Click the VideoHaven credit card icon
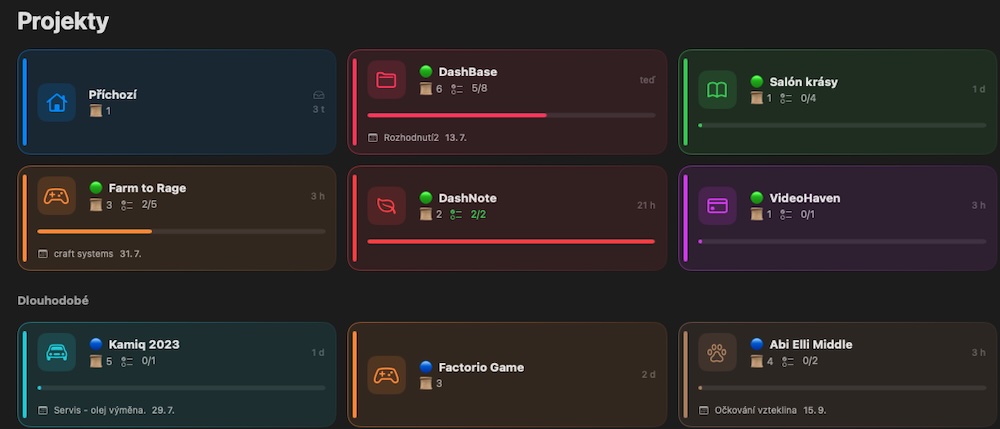This screenshot has height=429, width=1000. coord(717,206)
